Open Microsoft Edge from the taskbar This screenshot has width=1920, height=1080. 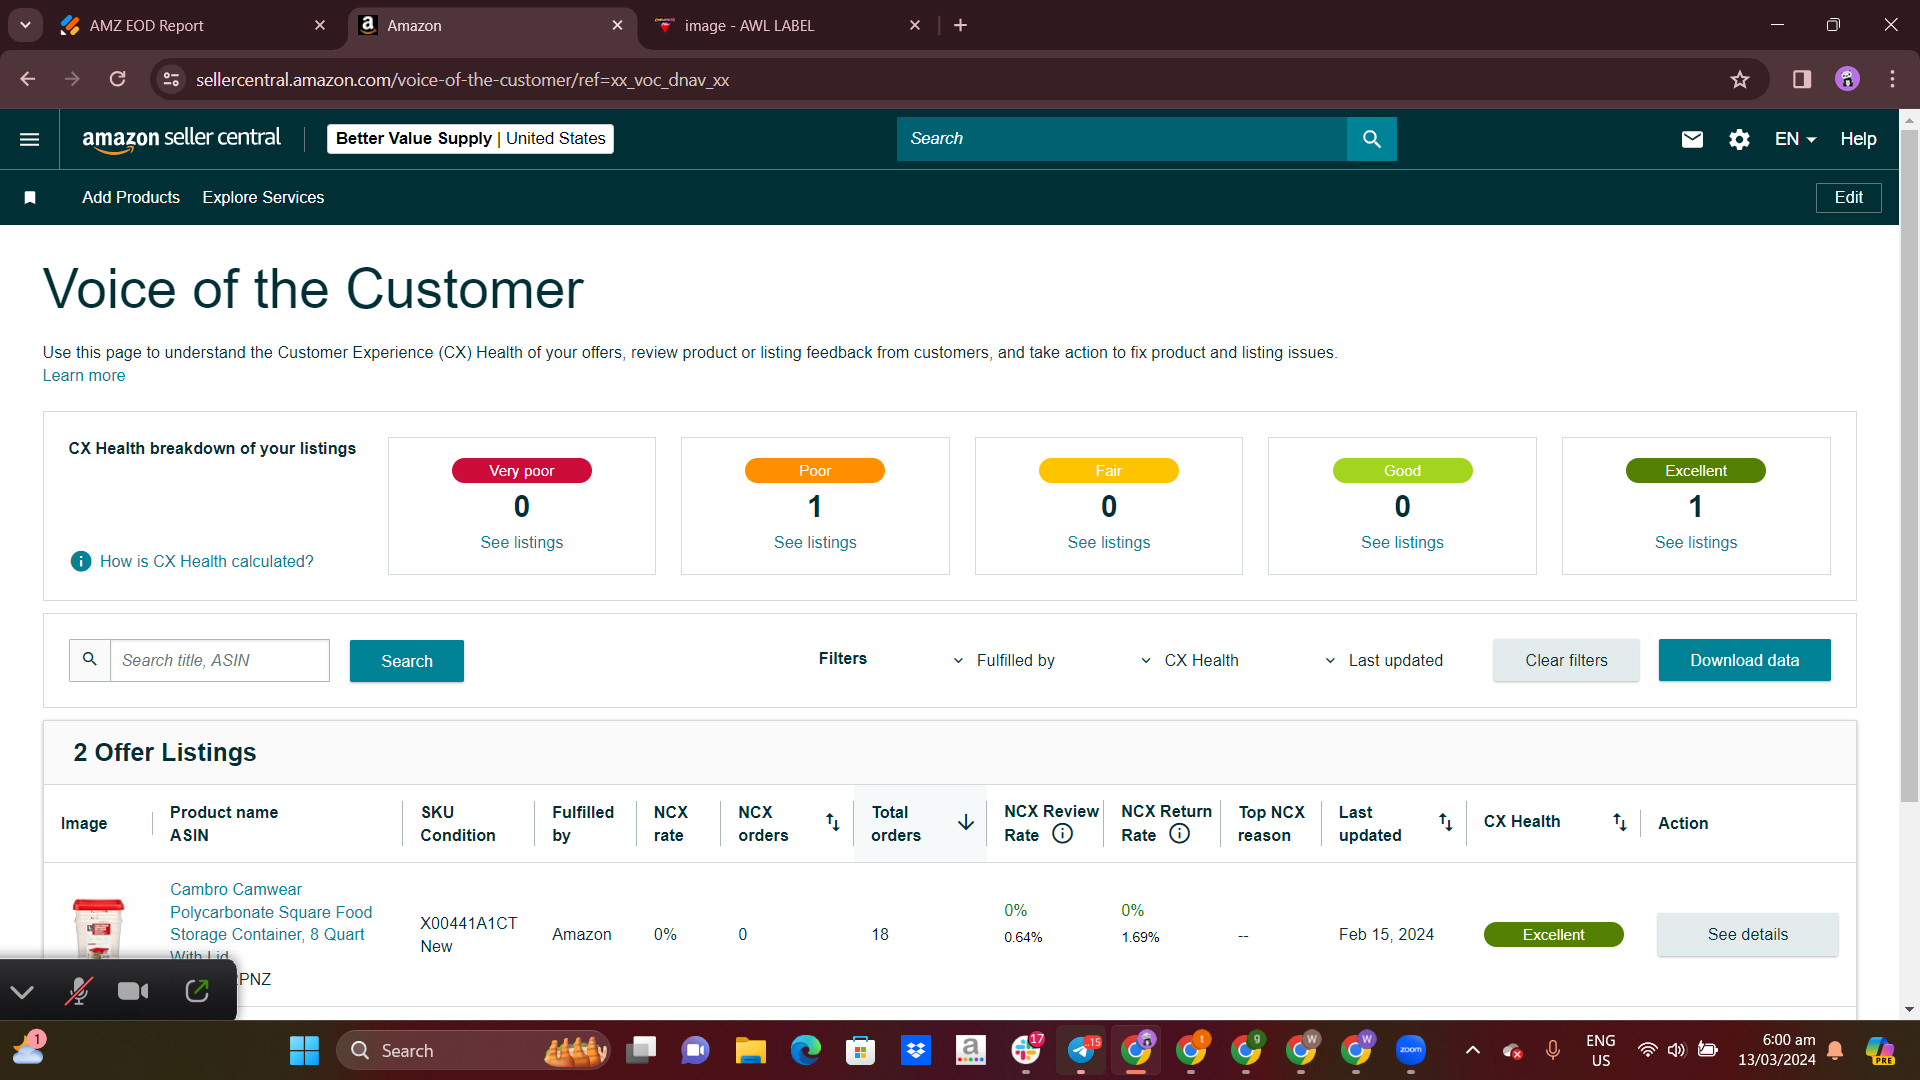805,1051
